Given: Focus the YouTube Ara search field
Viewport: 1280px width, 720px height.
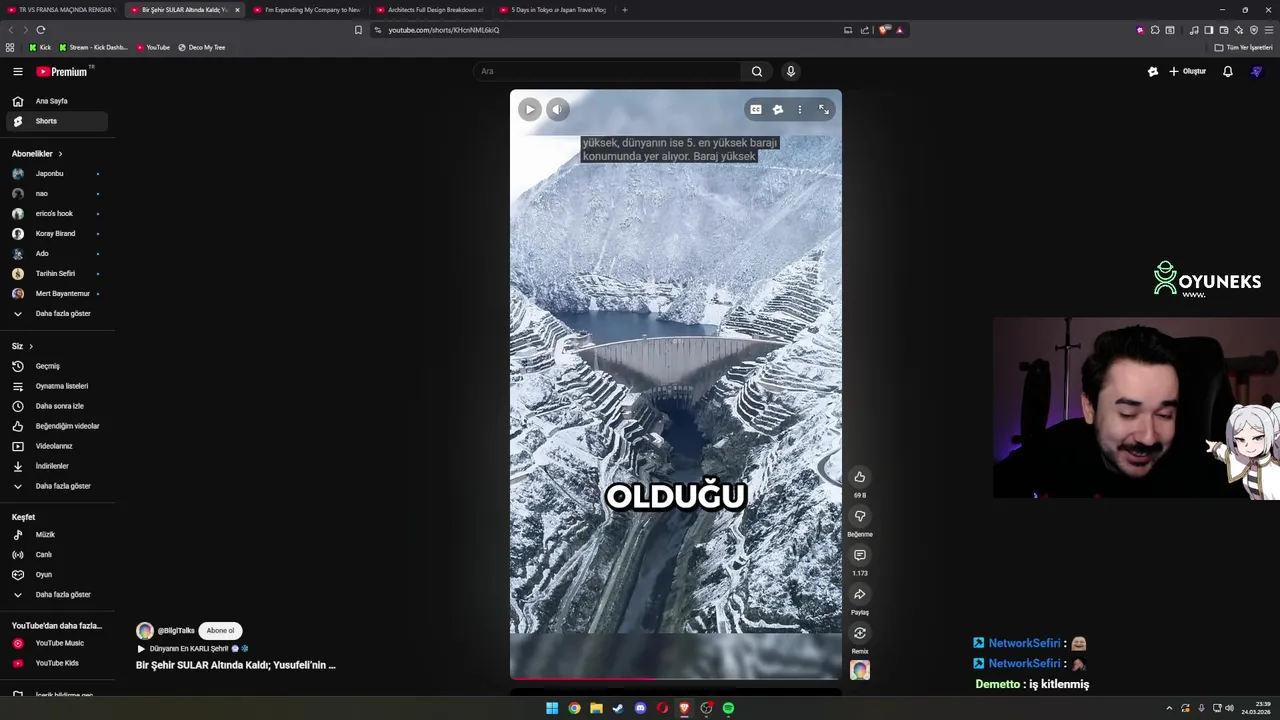Looking at the screenshot, I should [x=608, y=71].
